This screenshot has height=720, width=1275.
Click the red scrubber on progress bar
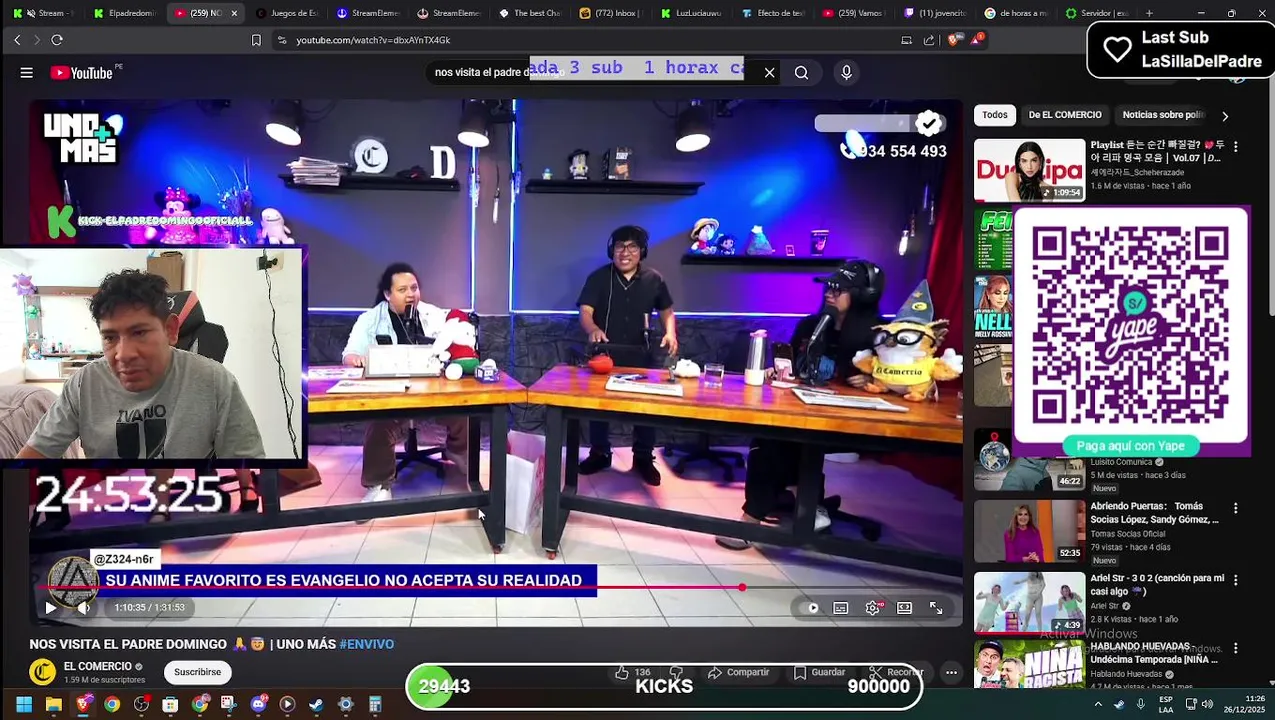tap(742, 587)
